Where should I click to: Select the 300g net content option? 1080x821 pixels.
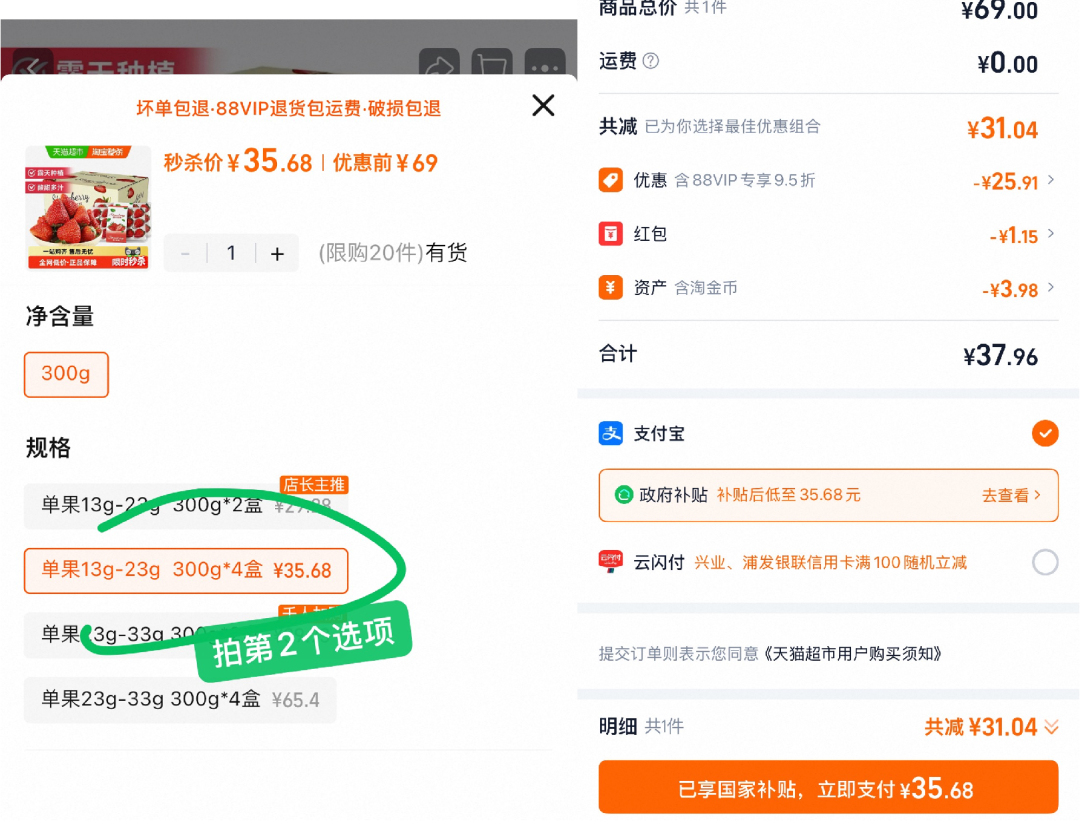click(x=66, y=374)
